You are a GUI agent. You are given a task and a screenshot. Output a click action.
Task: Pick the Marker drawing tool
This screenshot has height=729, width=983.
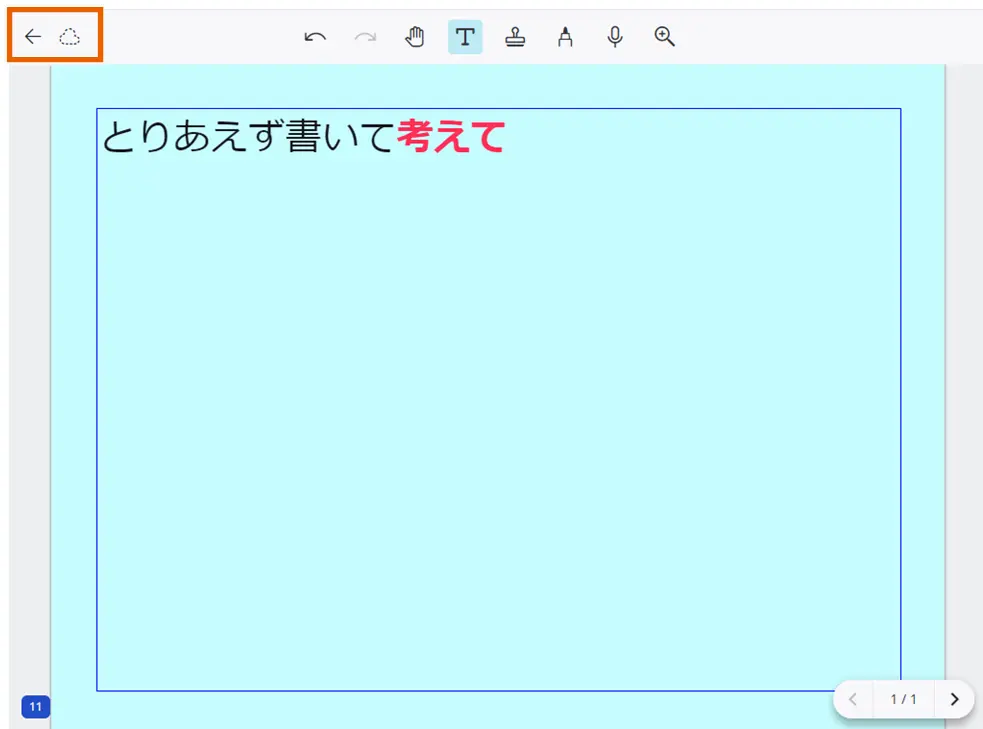(x=565, y=36)
